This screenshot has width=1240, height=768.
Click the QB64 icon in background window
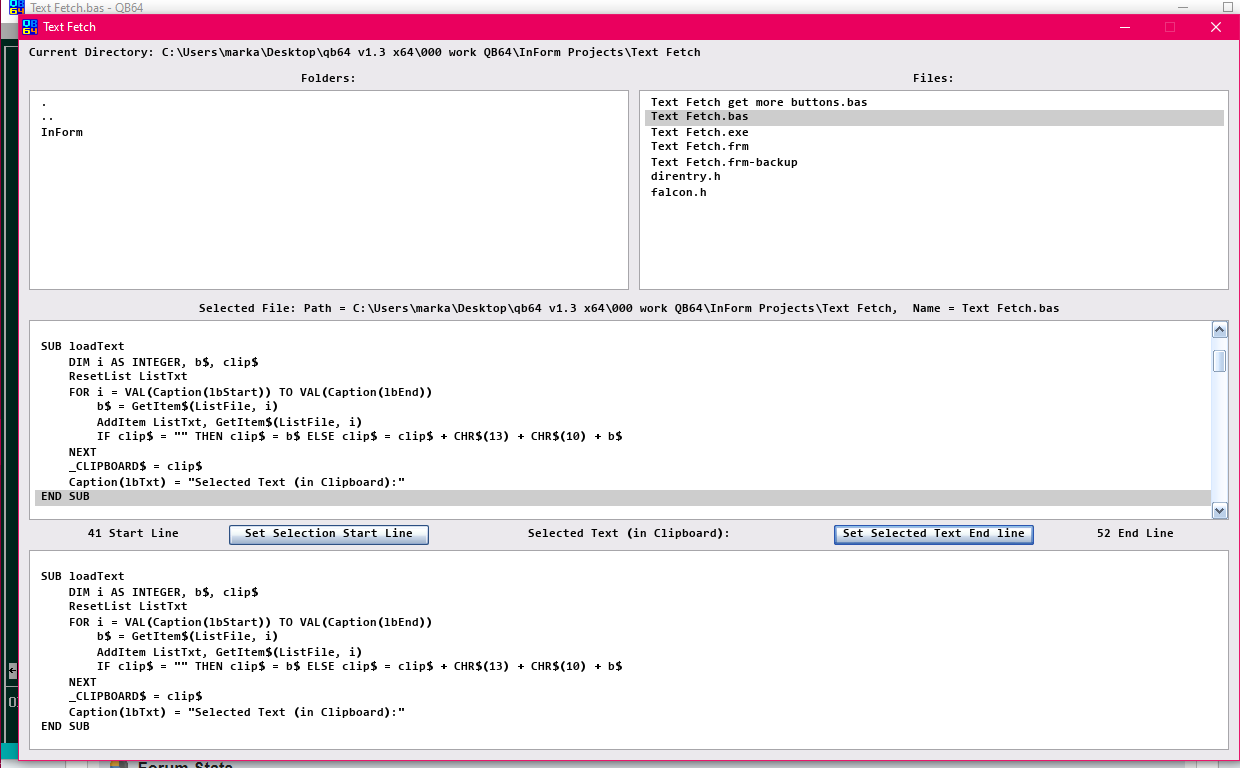click(16, 7)
